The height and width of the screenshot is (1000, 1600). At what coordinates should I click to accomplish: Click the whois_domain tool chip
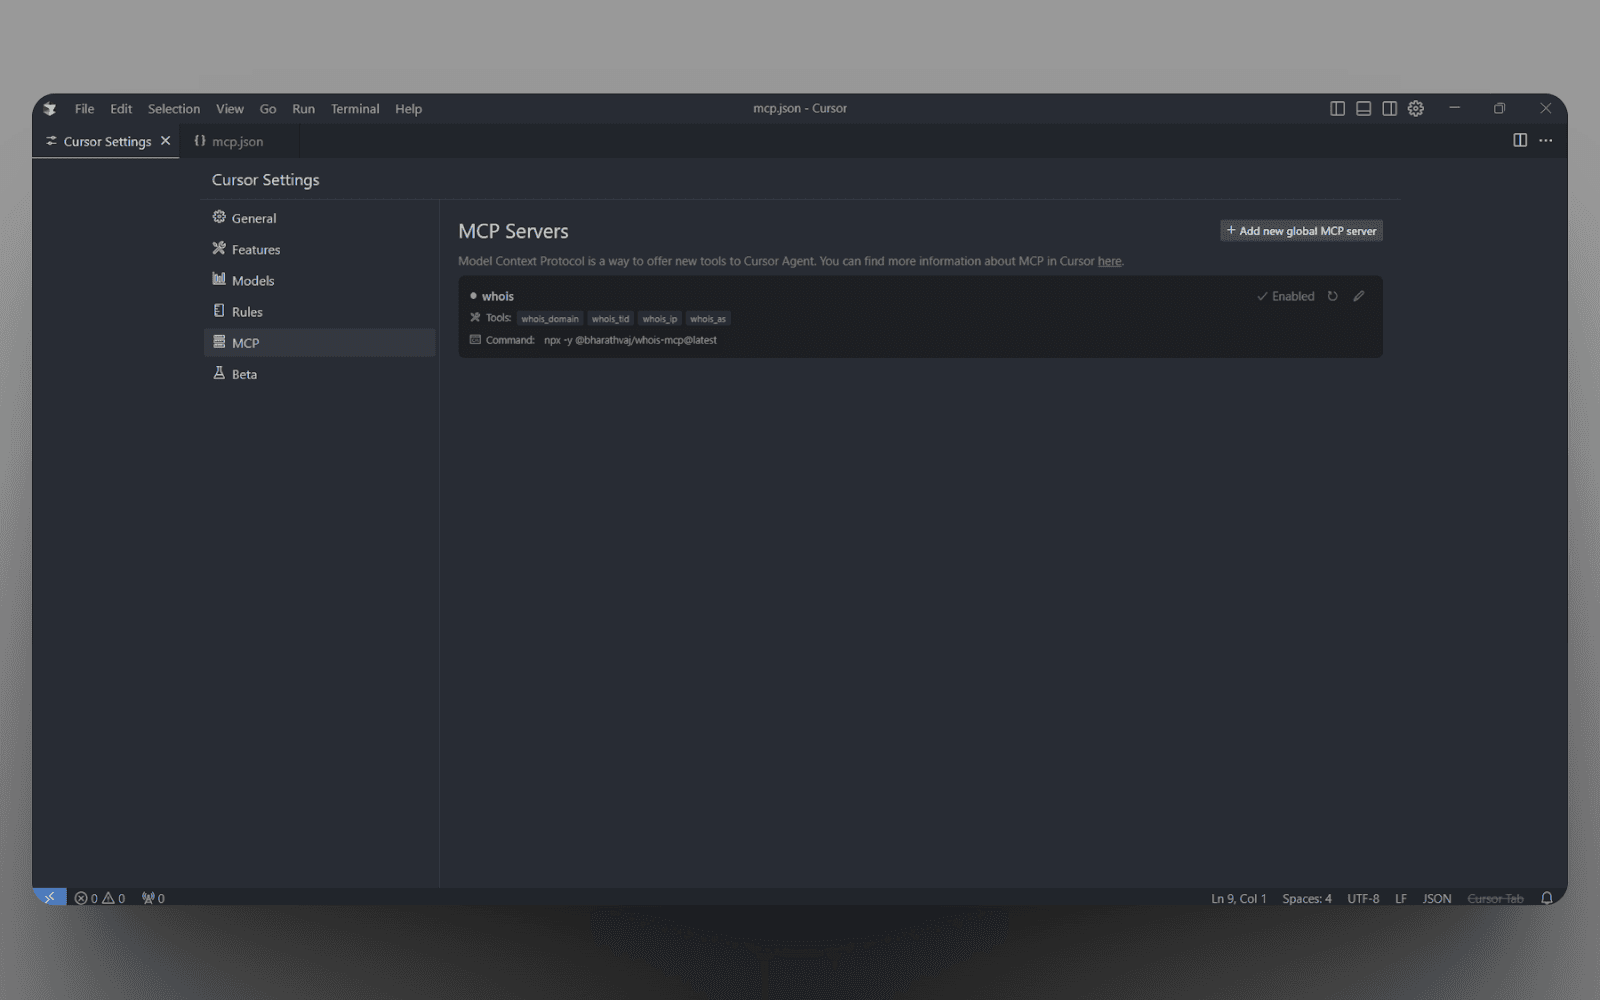(x=550, y=319)
